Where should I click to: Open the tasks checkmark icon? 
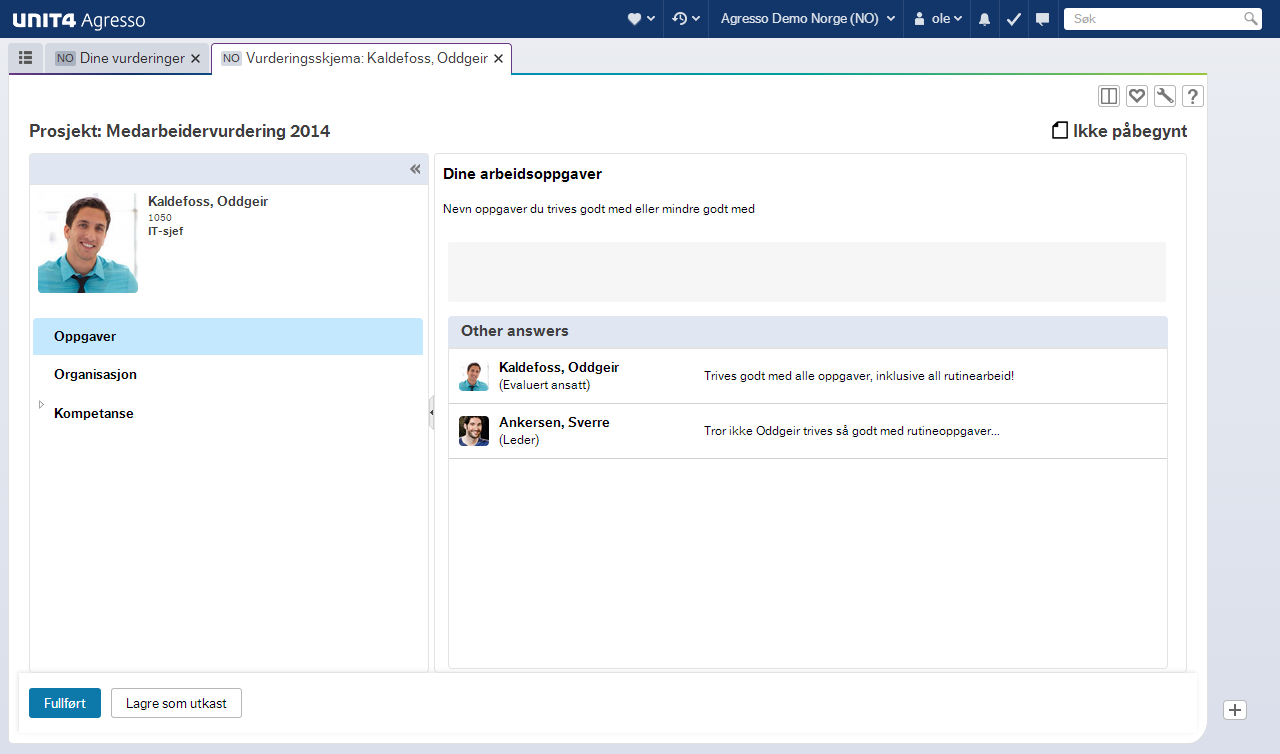(x=1013, y=19)
